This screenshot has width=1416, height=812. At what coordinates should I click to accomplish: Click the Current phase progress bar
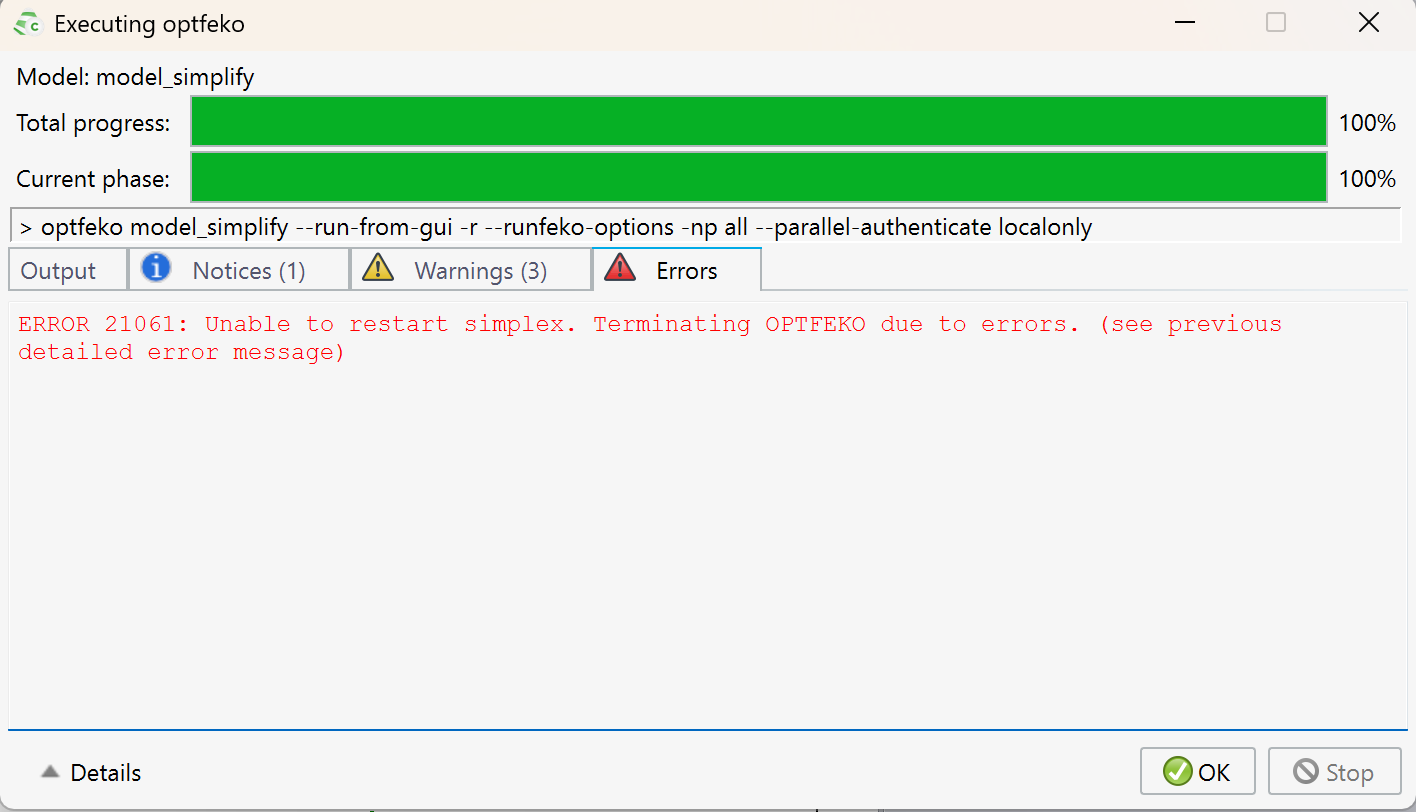pyautogui.click(x=758, y=178)
